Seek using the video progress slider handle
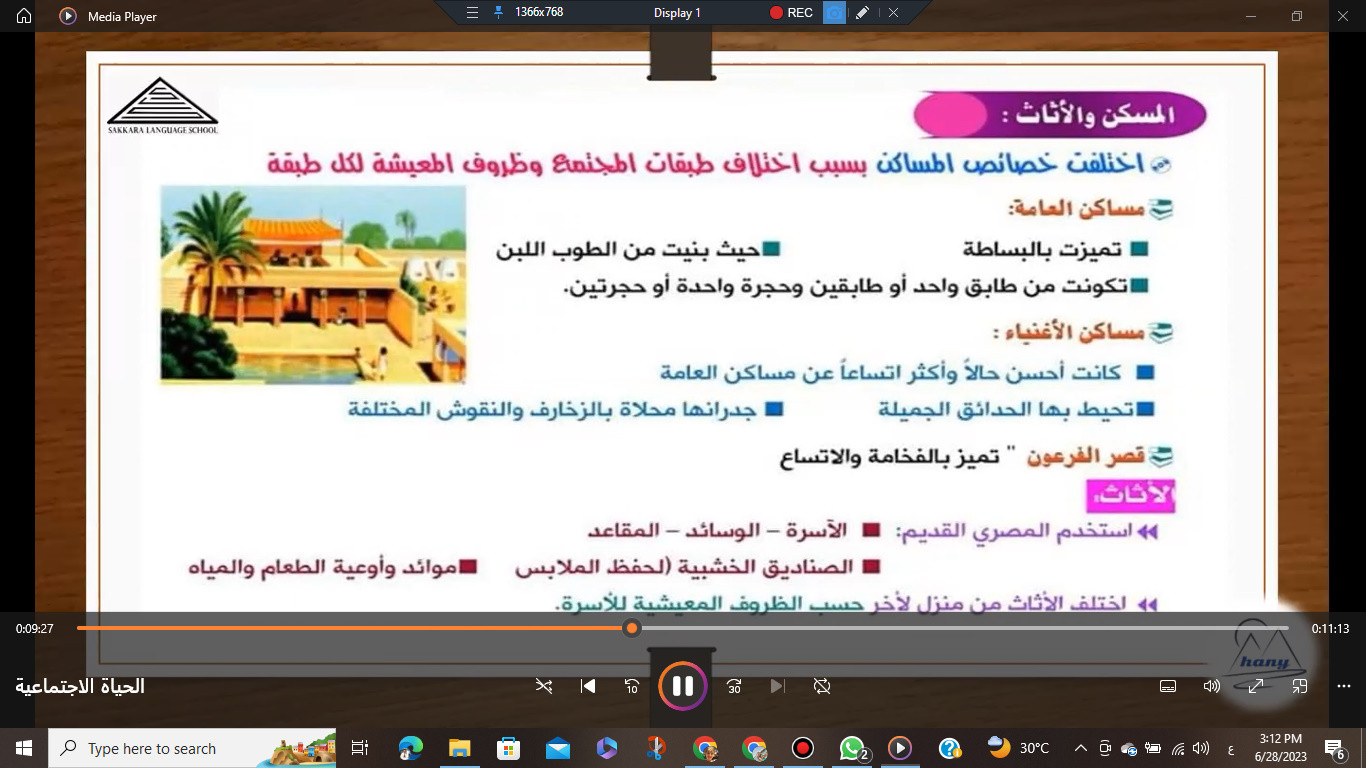Screen dimensions: 1366x768 coord(631,628)
